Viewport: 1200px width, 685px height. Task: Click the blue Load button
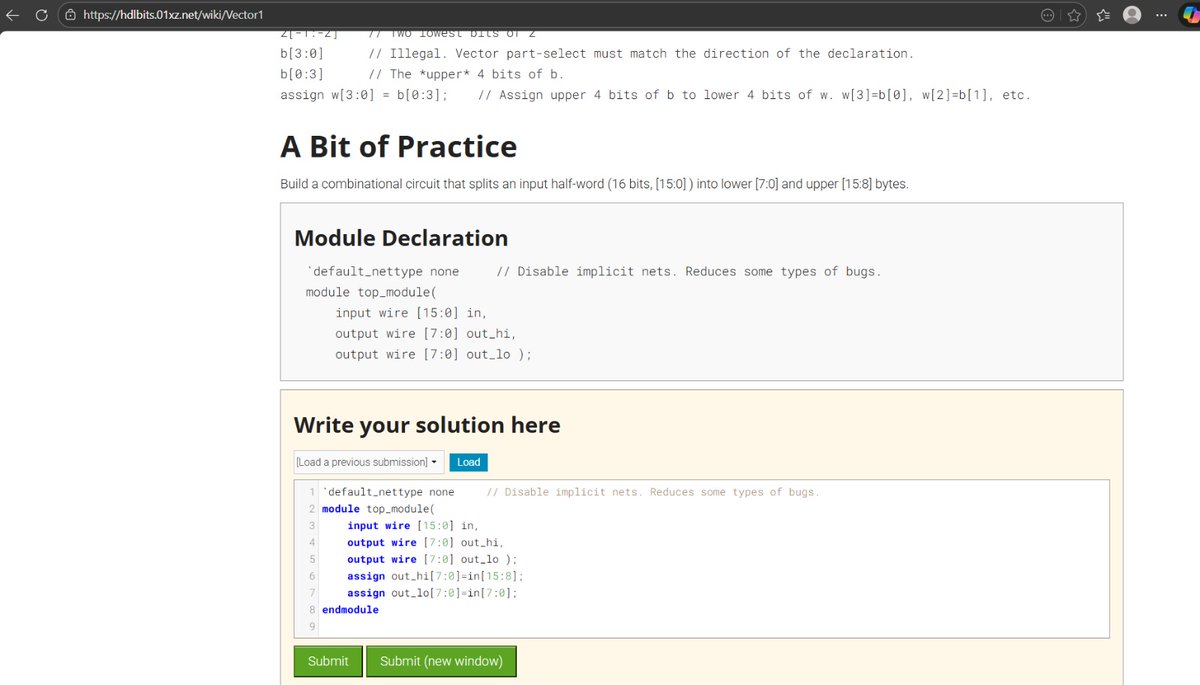[469, 462]
